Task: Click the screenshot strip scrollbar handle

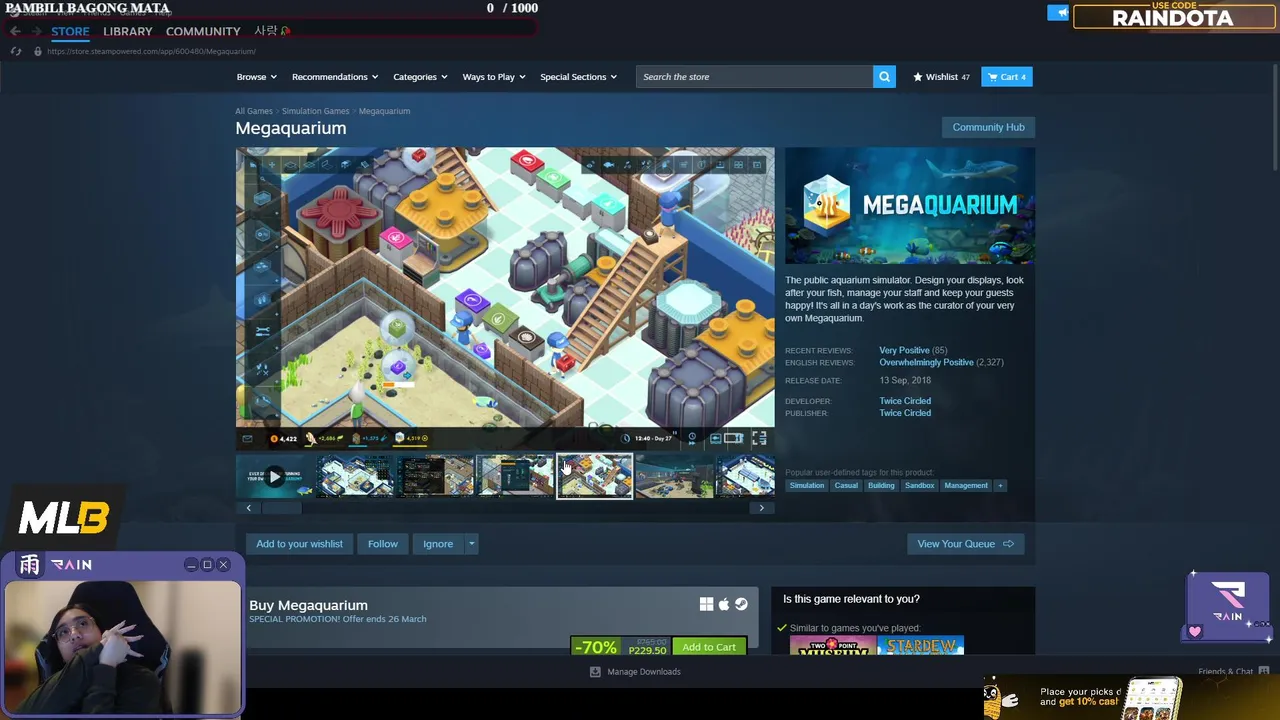Action: pyautogui.click(x=281, y=508)
